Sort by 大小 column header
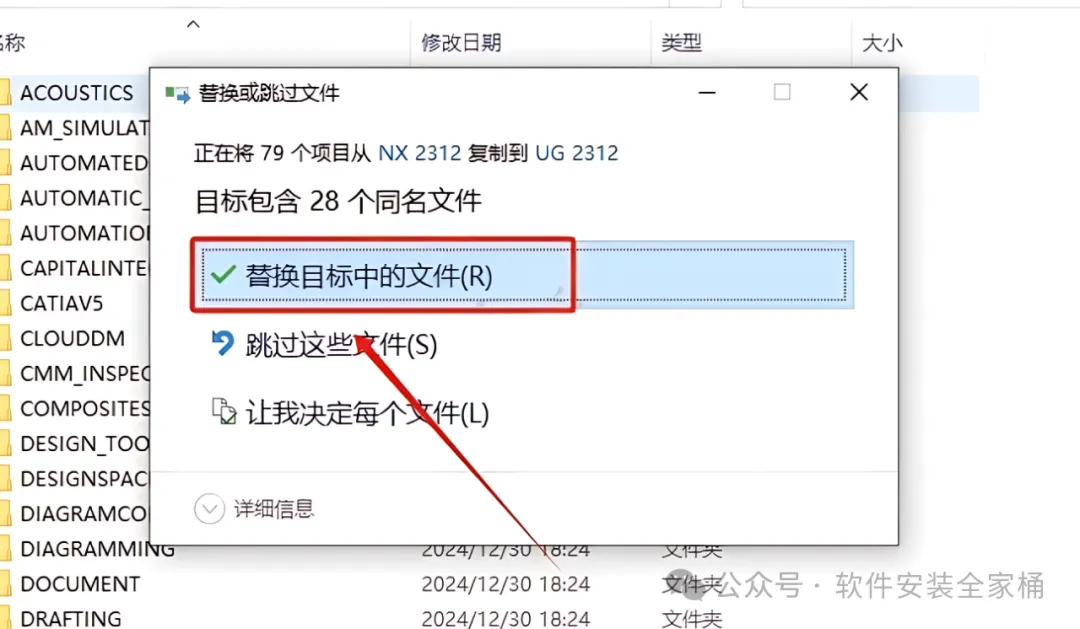This screenshot has width=1080, height=629. [x=882, y=43]
